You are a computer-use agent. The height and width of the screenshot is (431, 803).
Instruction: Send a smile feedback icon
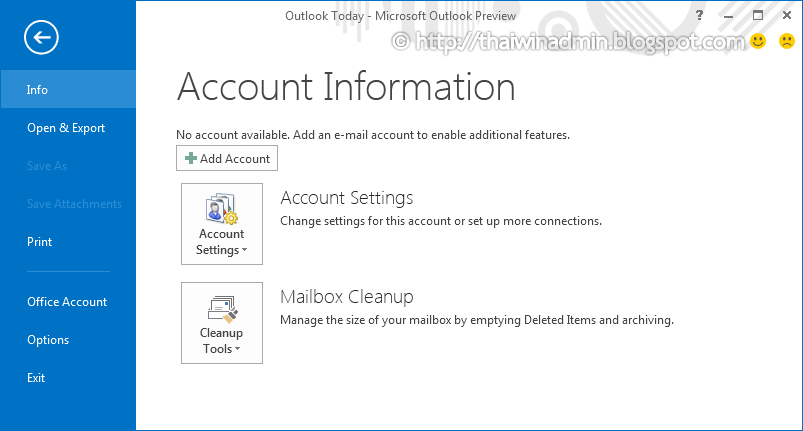click(x=758, y=40)
